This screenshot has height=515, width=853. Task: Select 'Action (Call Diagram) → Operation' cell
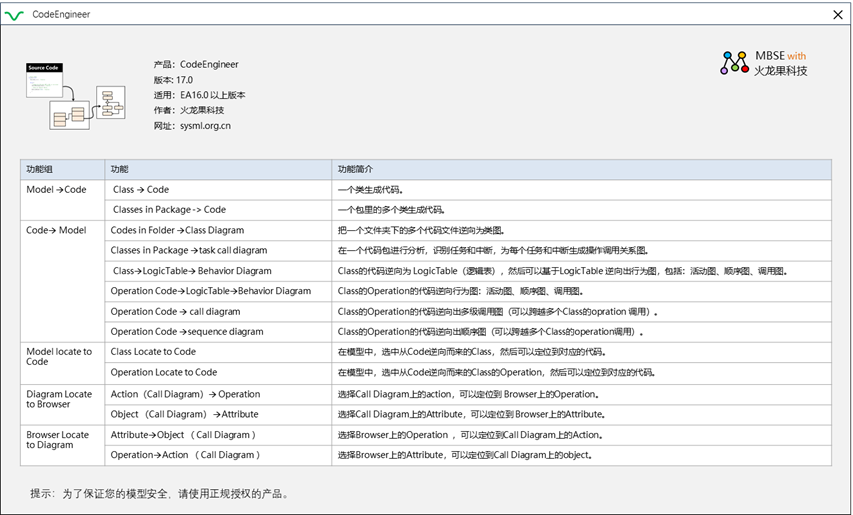pyautogui.click(x=218, y=394)
